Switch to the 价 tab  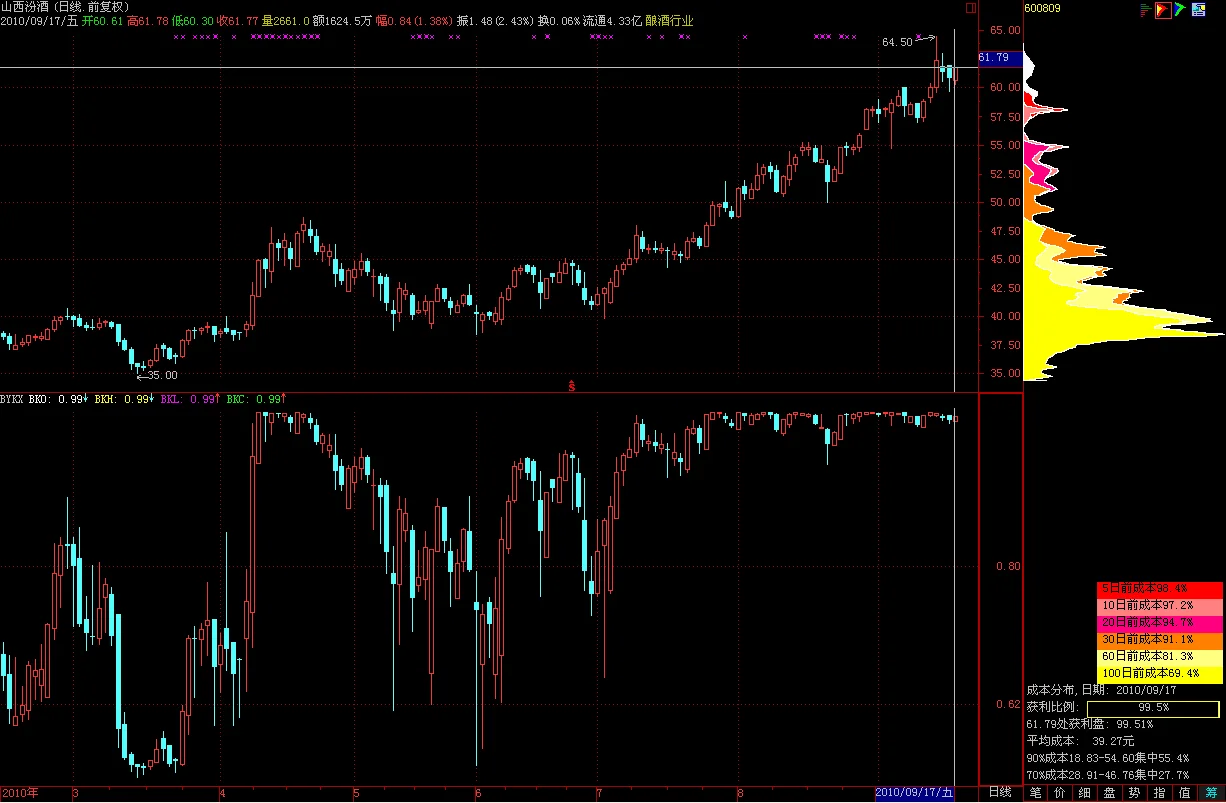pyautogui.click(x=1060, y=793)
